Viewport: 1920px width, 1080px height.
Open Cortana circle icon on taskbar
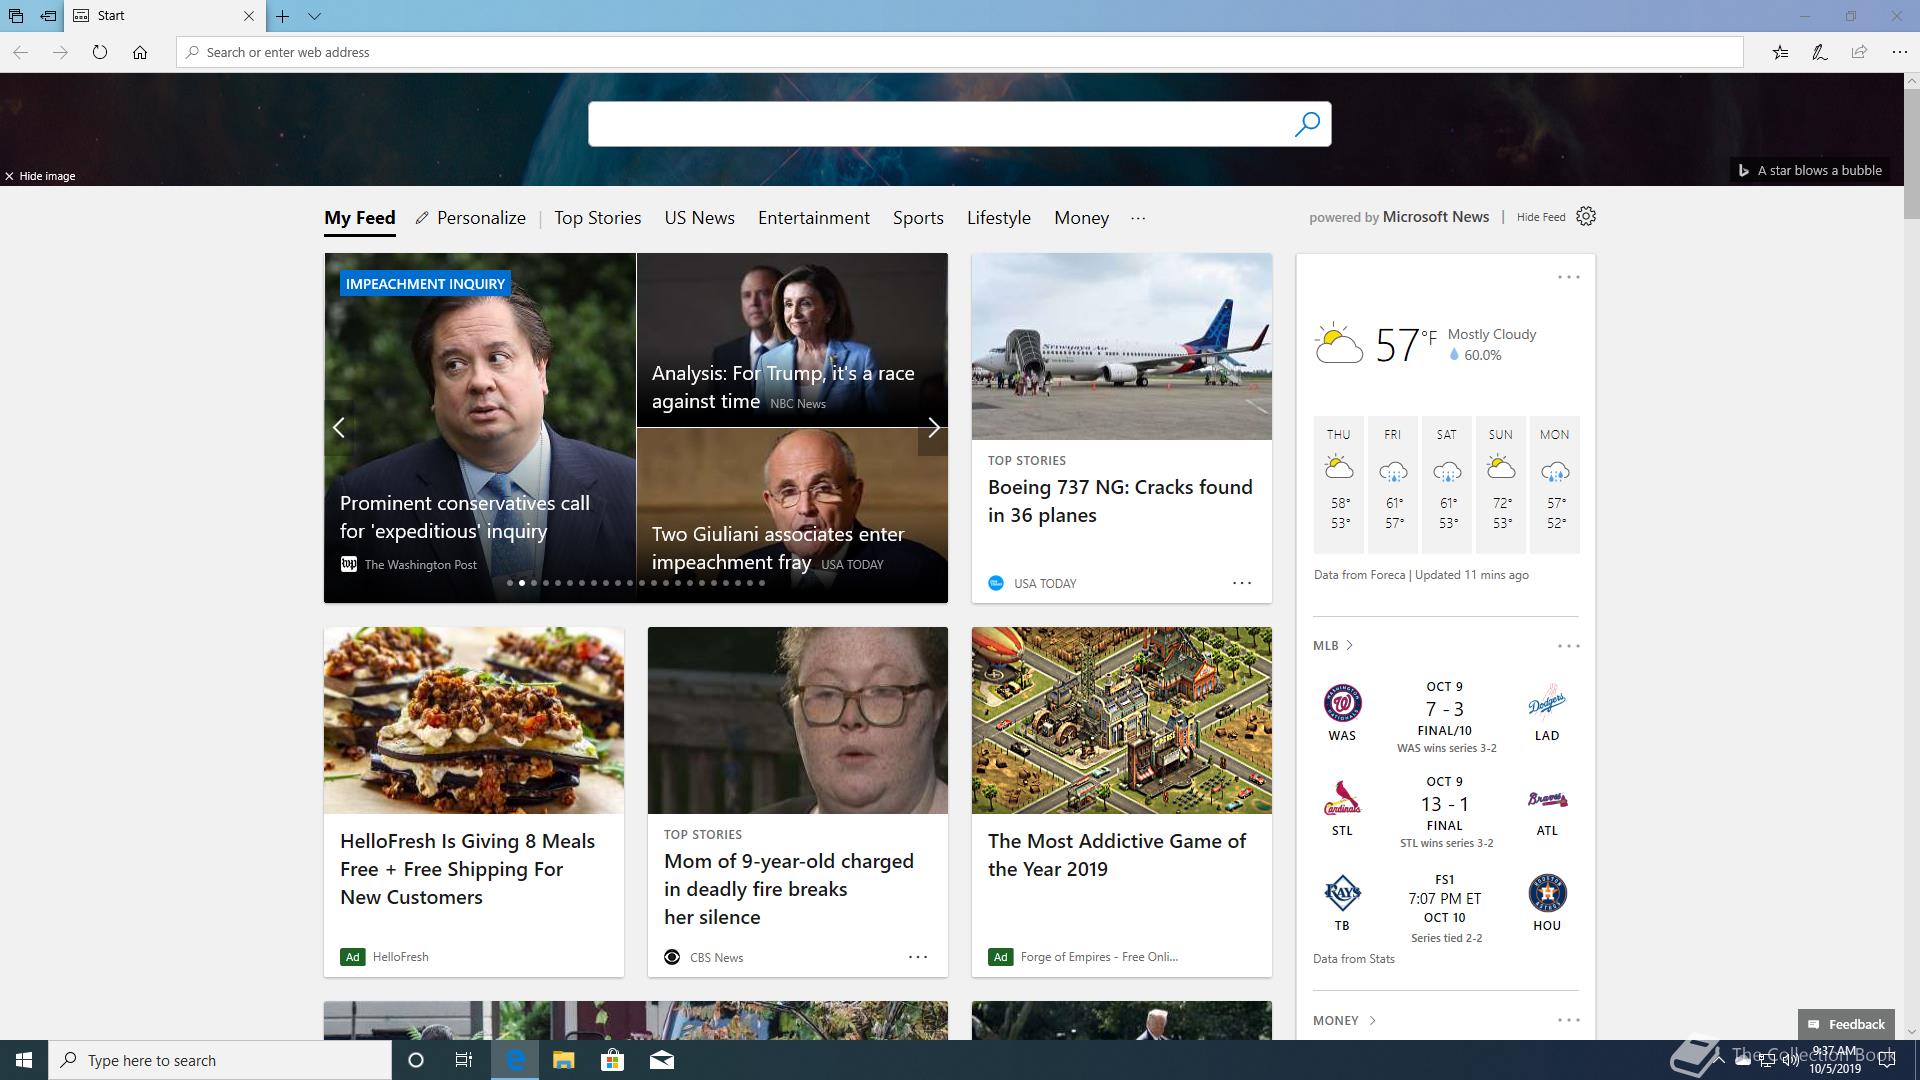[416, 1060]
